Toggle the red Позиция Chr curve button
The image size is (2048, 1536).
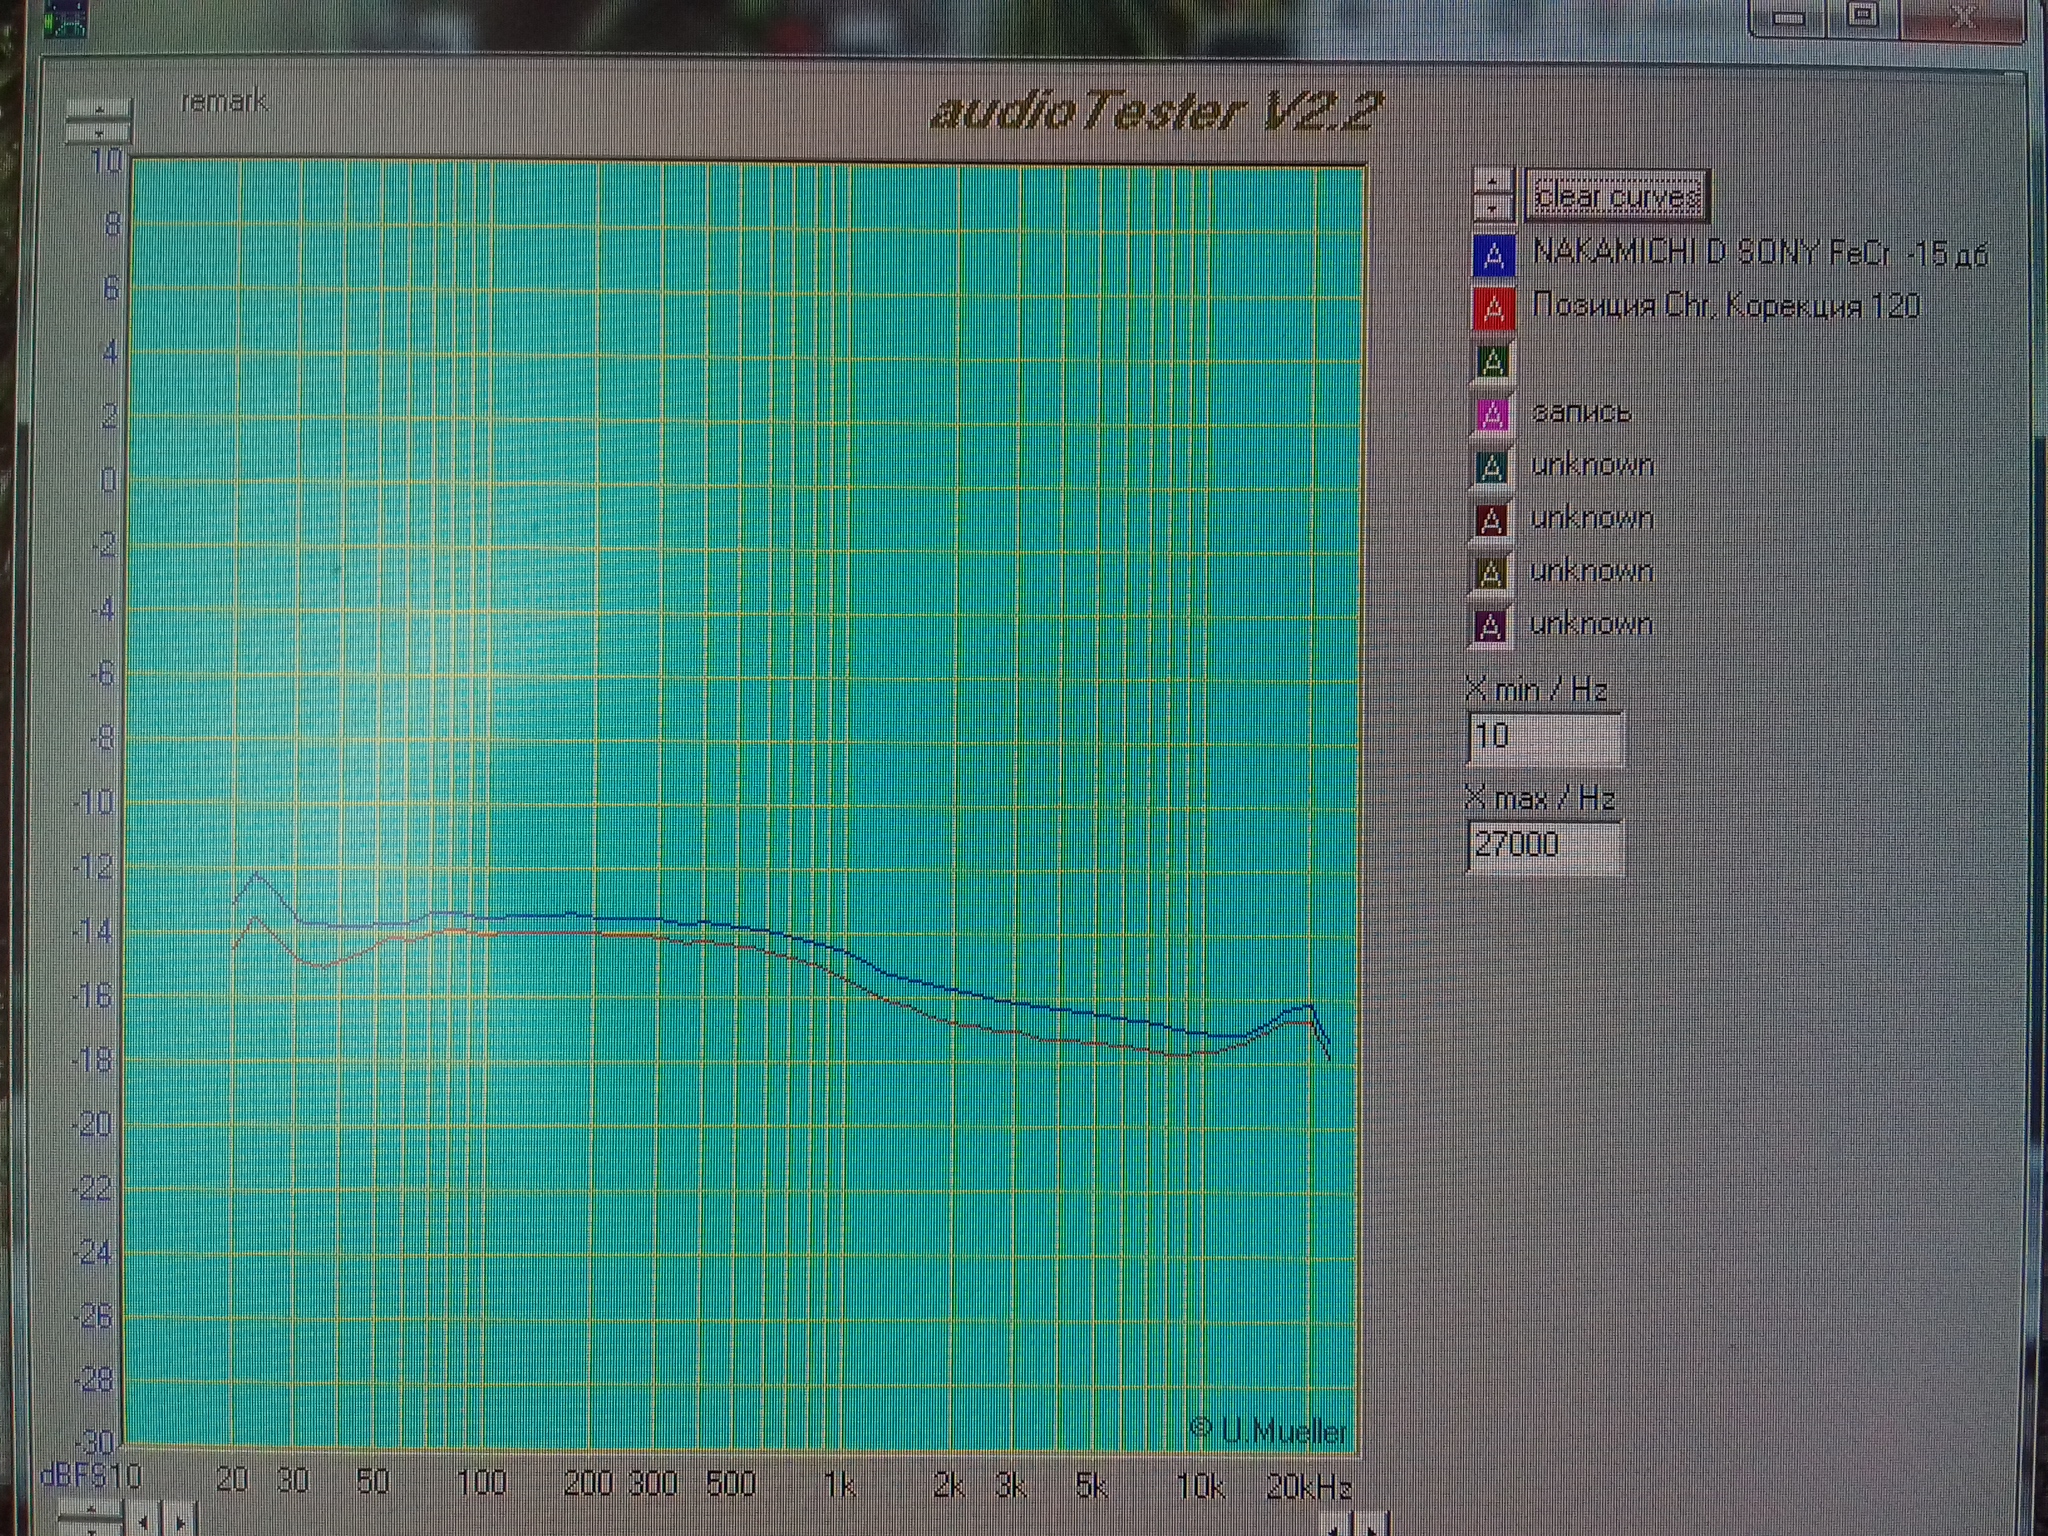(1493, 309)
